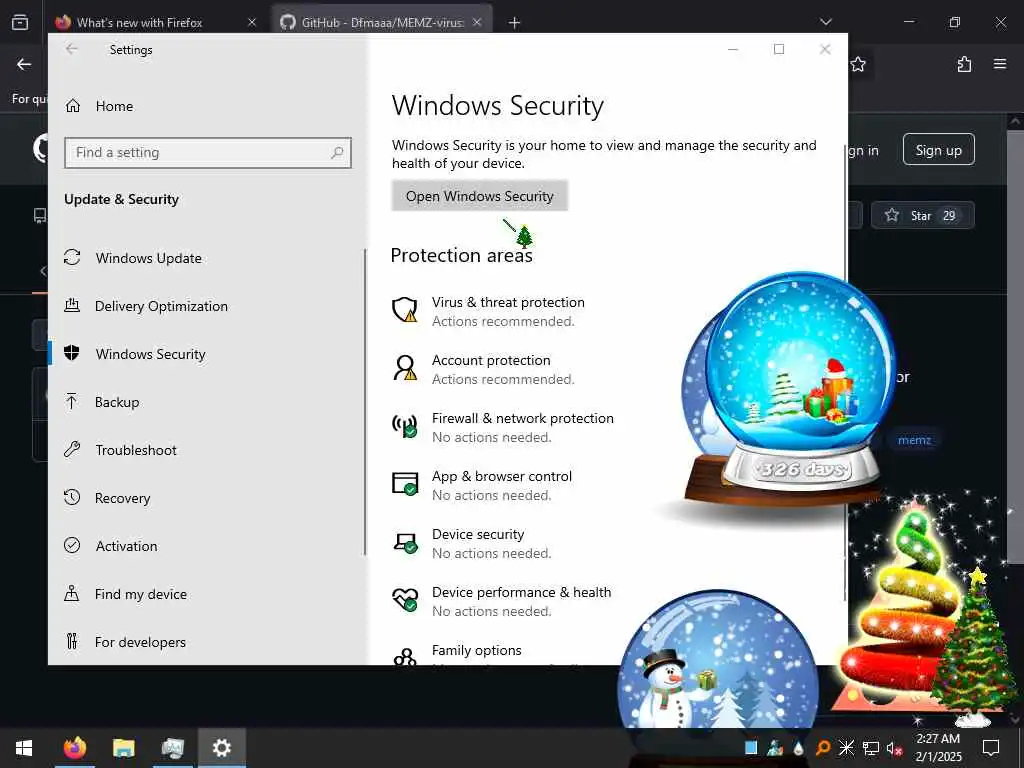Image resolution: width=1024 pixels, height=768 pixels.
Task: Close the What's new with Firefox tab
Action: point(252,23)
